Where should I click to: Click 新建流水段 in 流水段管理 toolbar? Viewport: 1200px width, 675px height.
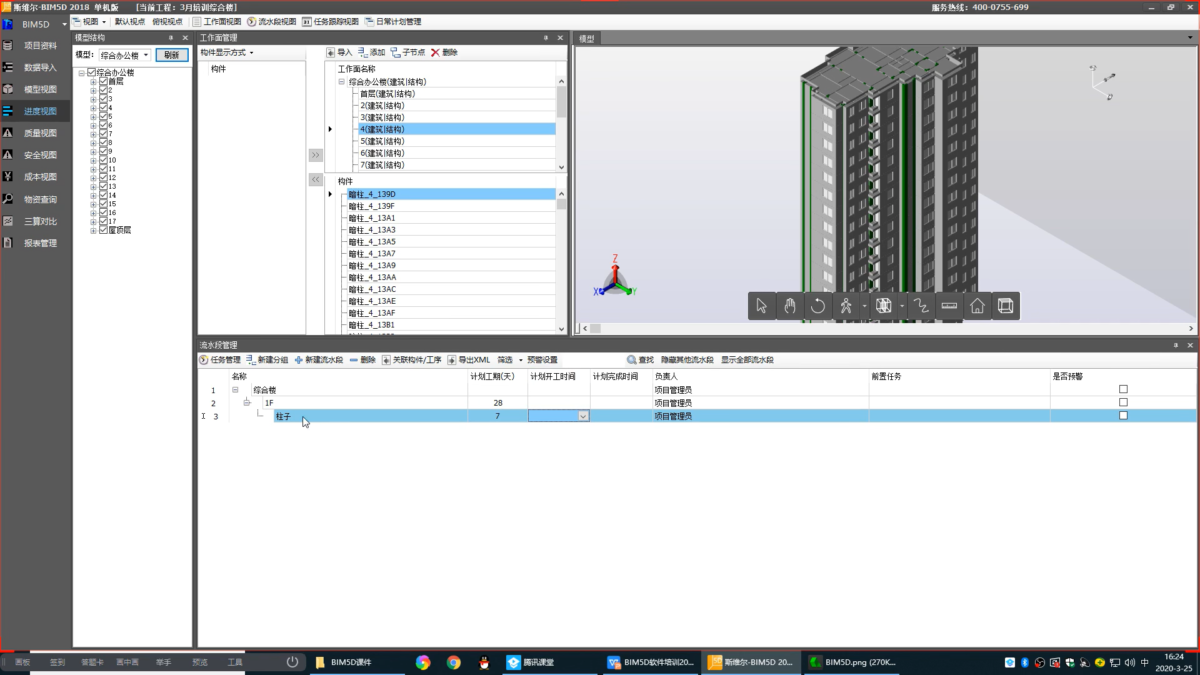pos(319,360)
